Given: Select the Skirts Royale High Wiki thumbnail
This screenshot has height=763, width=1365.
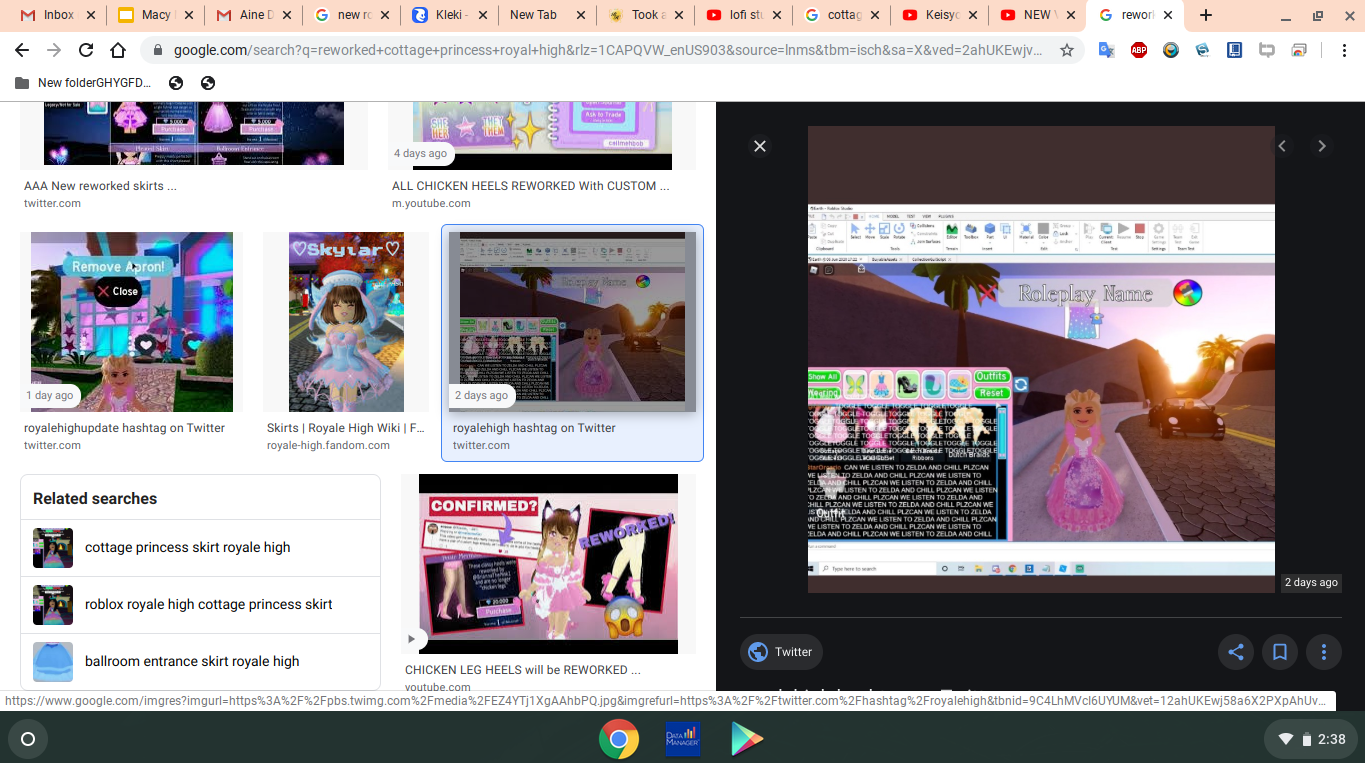Looking at the screenshot, I should point(346,322).
